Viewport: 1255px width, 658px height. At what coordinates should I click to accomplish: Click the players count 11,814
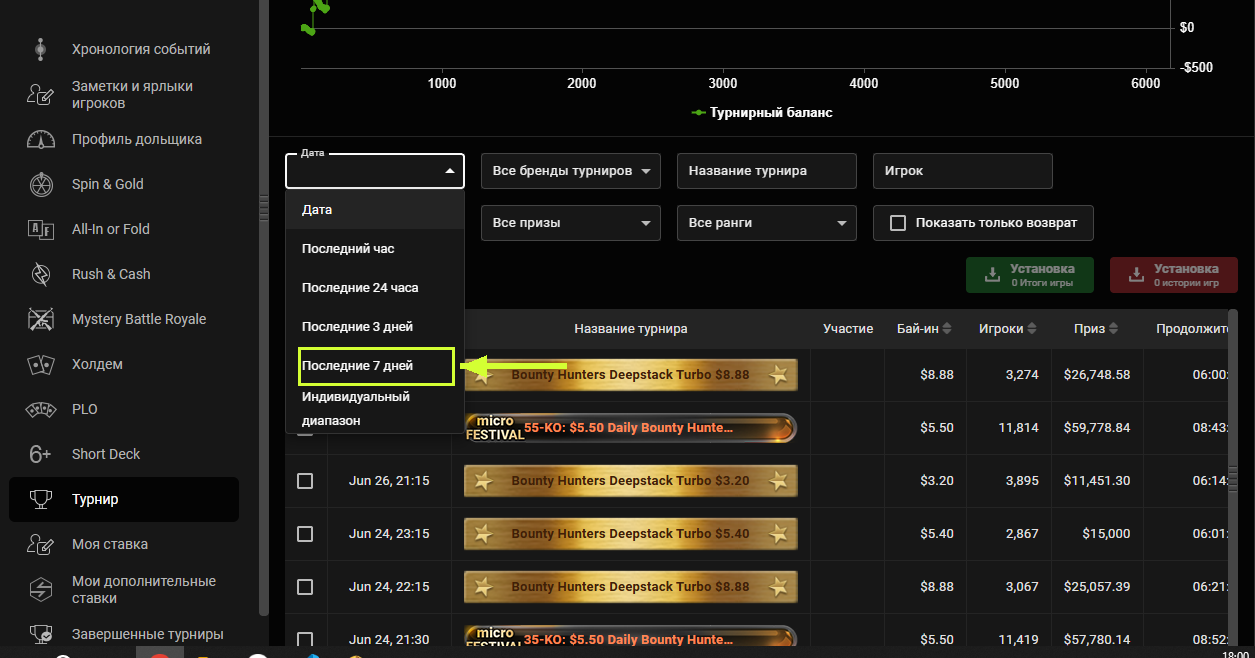[x=1017, y=428]
